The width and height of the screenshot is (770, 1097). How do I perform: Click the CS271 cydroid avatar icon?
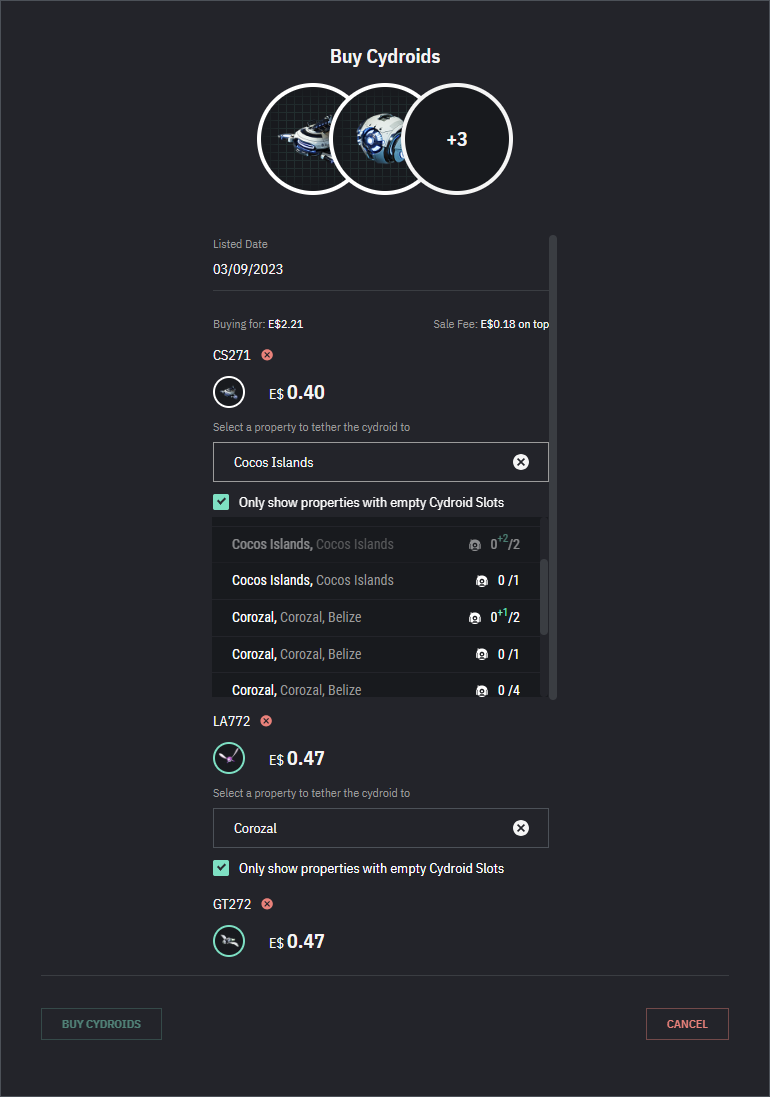pos(229,392)
